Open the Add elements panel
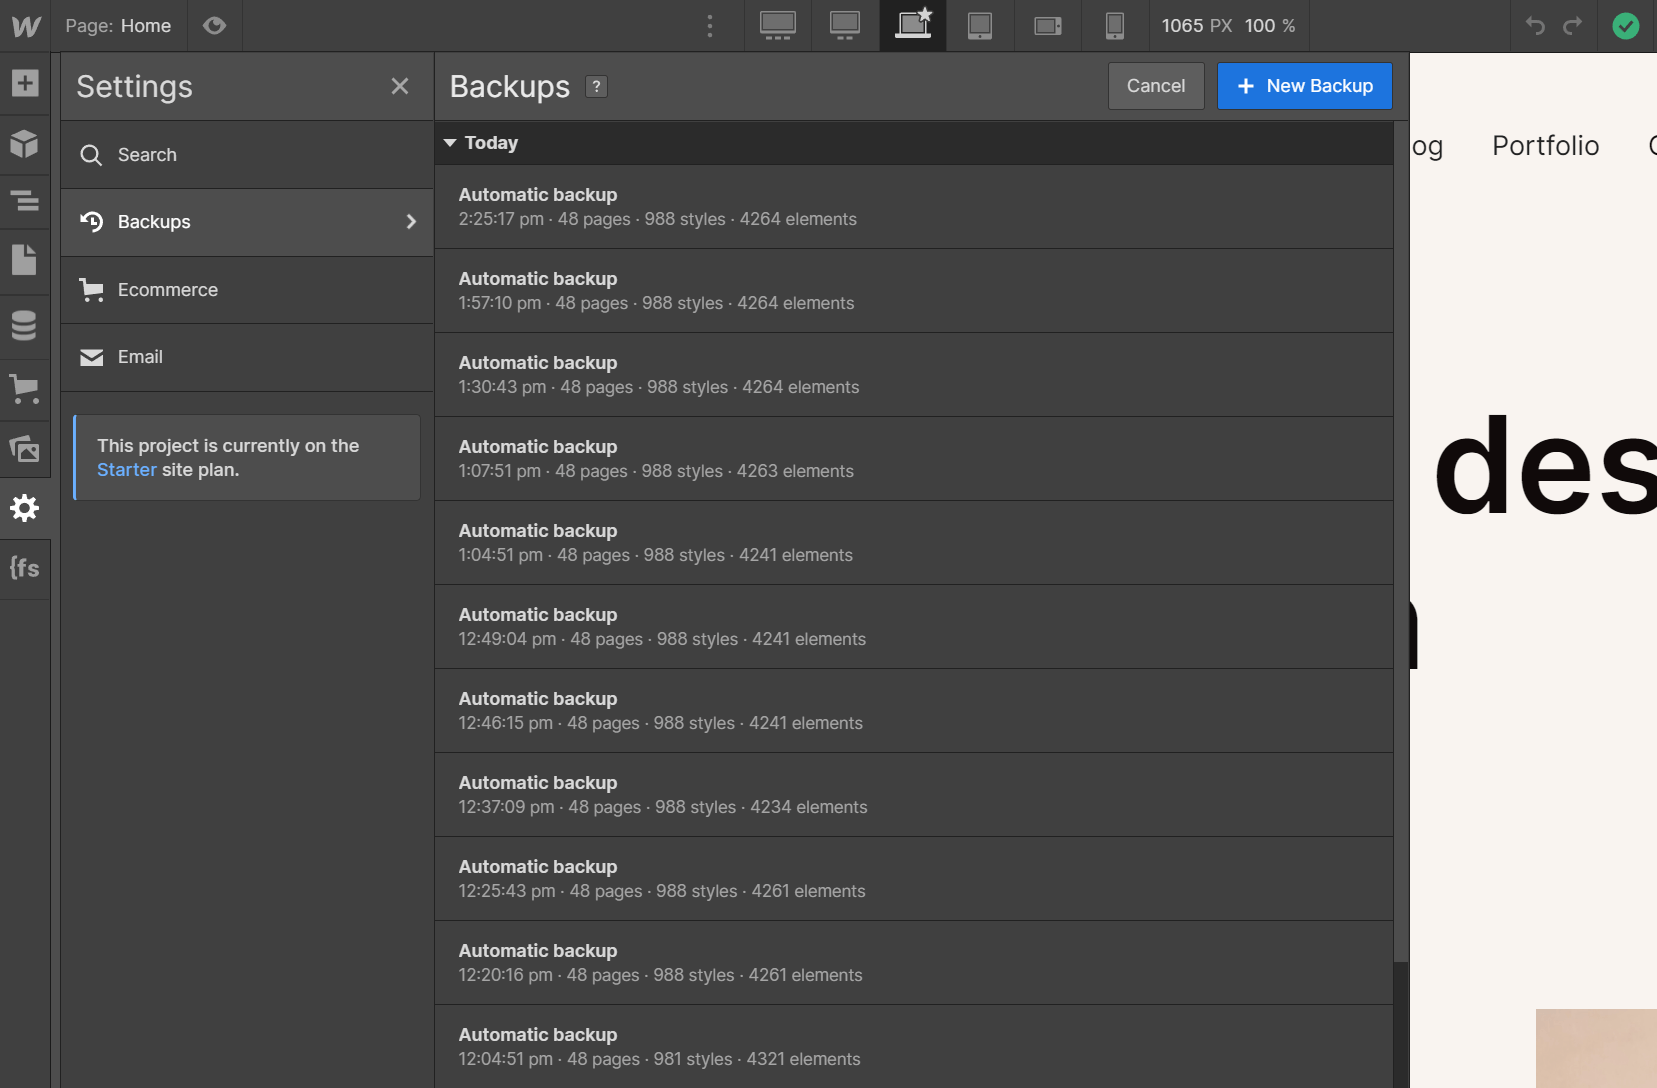Image resolution: width=1657 pixels, height=1088 pixels. [25, 82]
